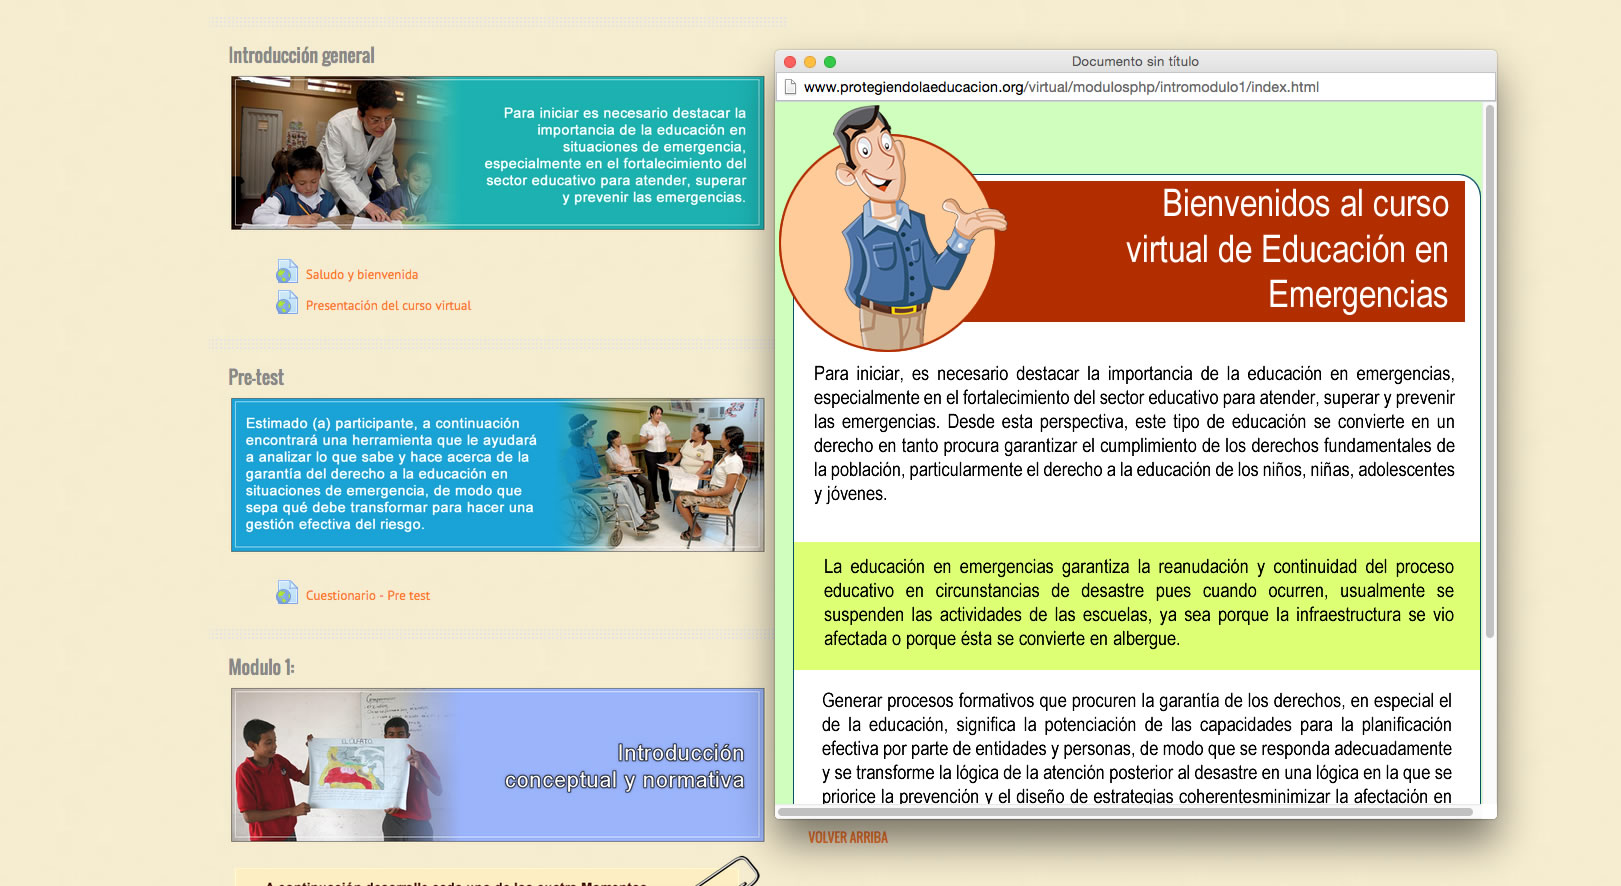Open the Cuestionario - Pre test link

367,596
